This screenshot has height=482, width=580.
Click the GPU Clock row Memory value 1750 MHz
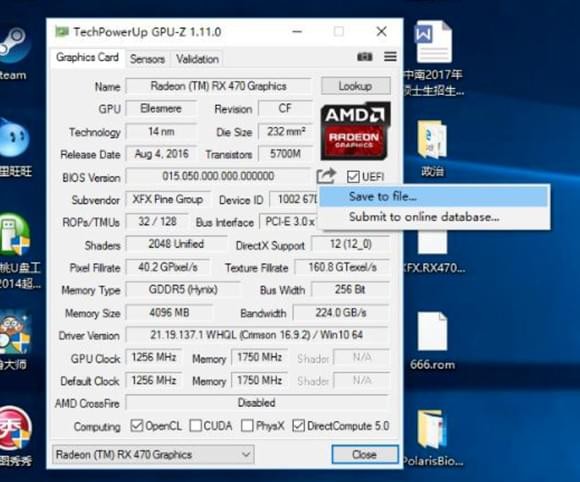259,357
